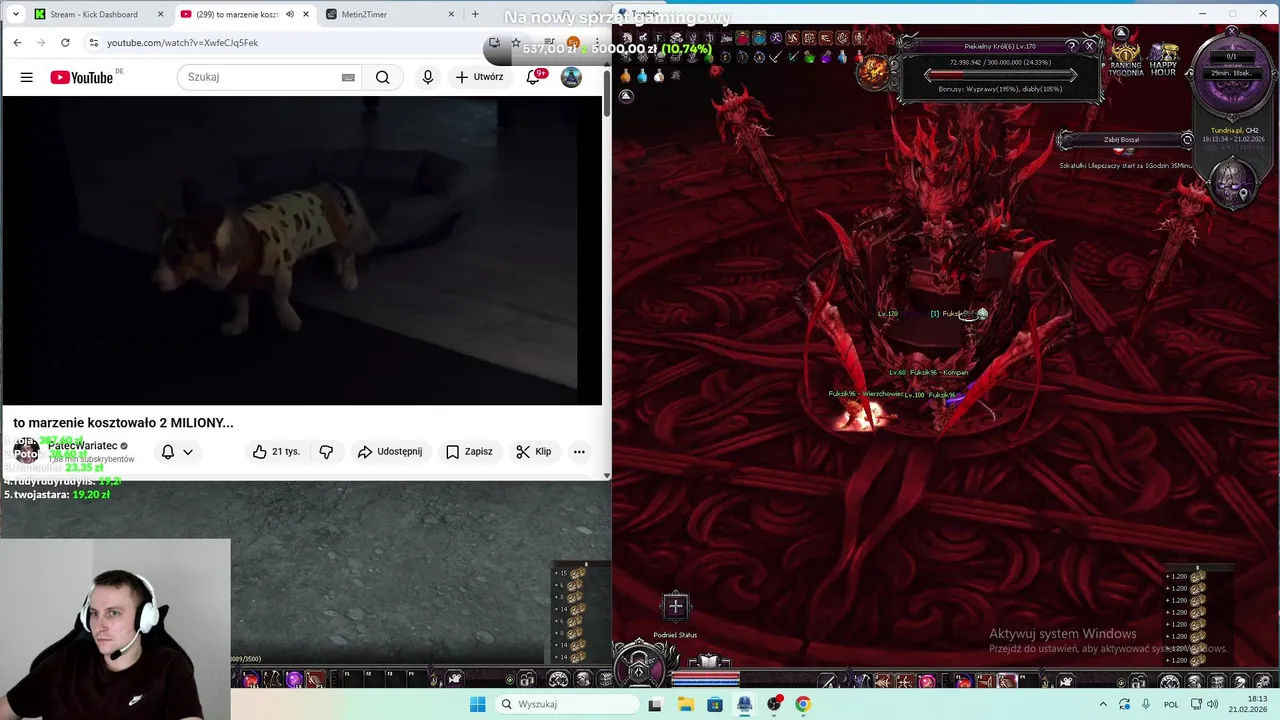Bookmark this page with star icon
The height and width of the screenshot is (720, 1280).
pos(515,43)
